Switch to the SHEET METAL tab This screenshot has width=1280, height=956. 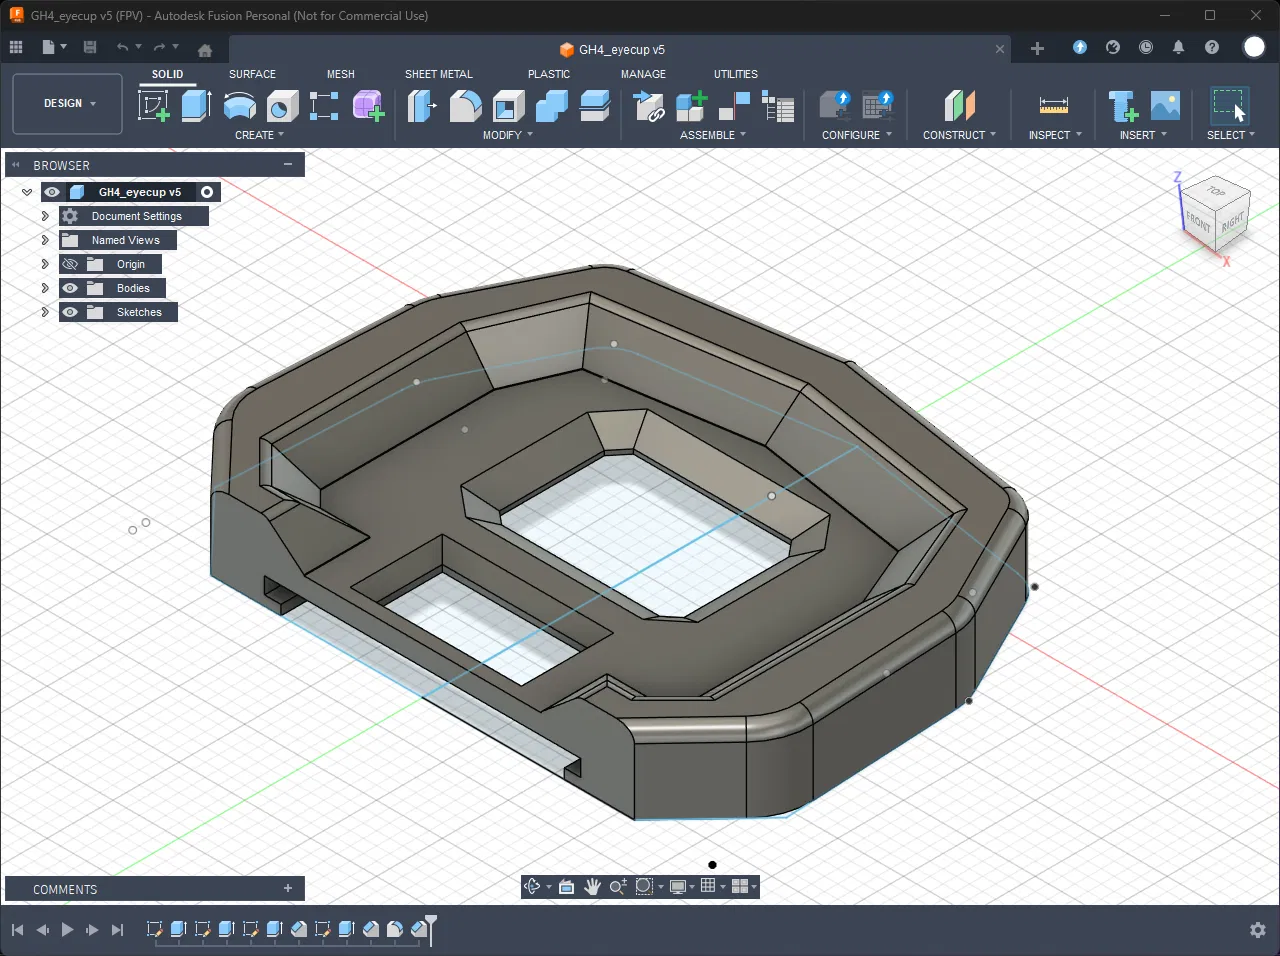438,74
